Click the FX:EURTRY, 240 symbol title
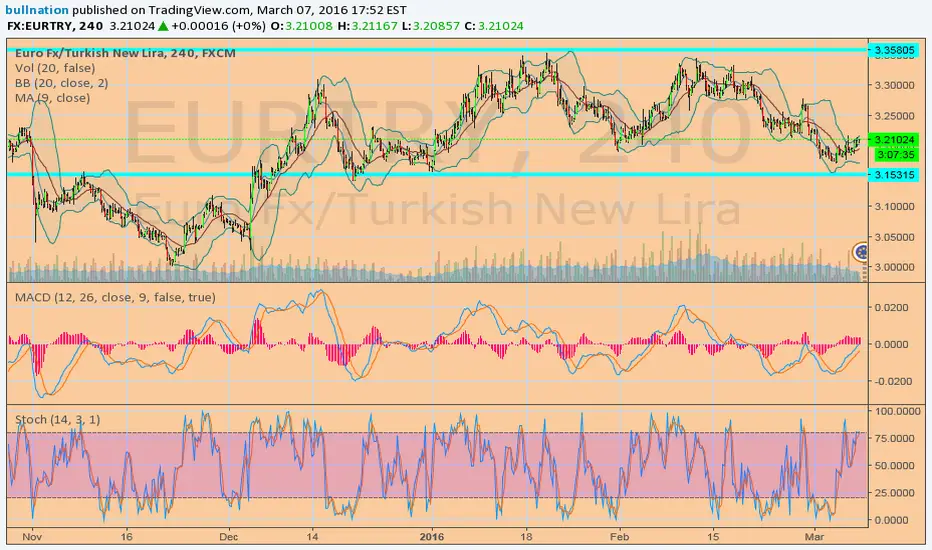The width and height of the screenshot is (932, 550). click(55, 26)
